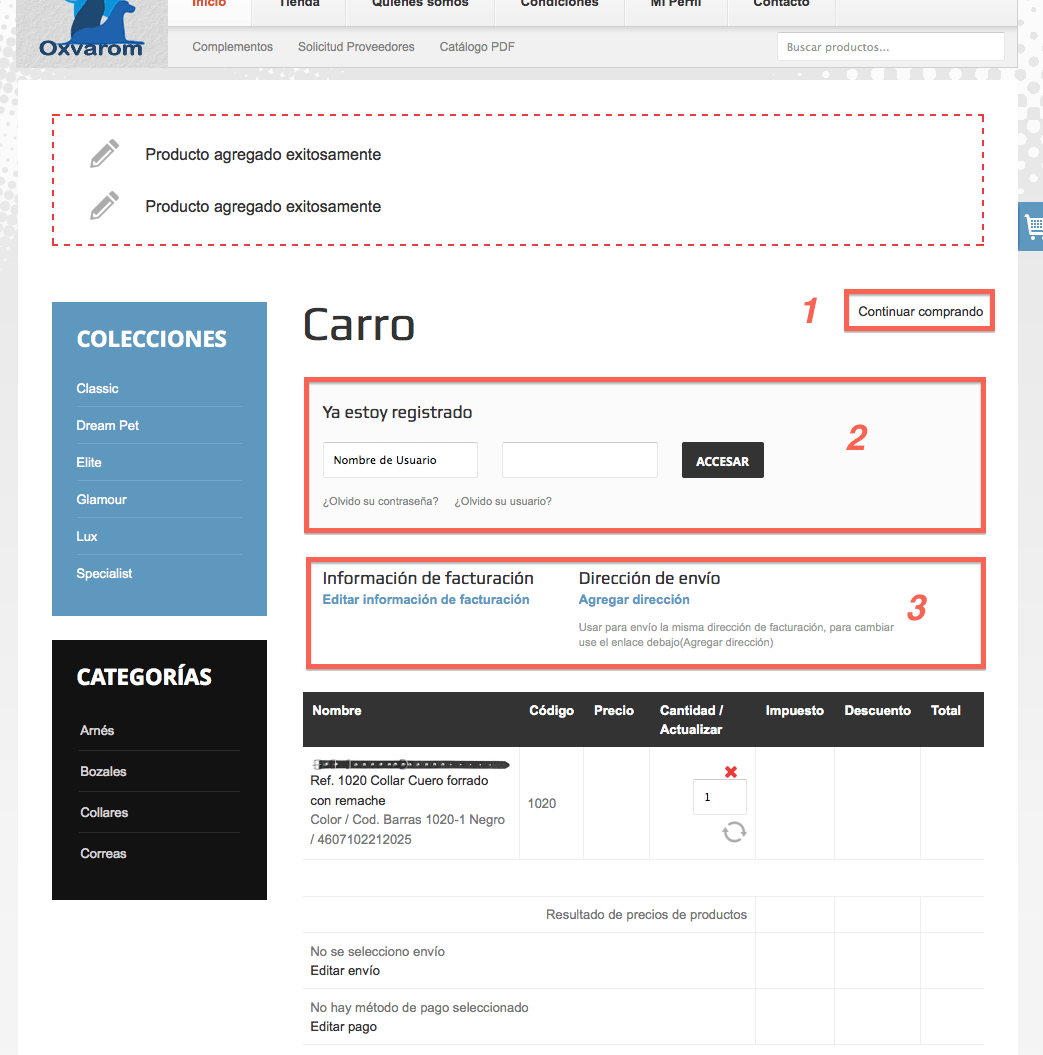The width and height of the screenshot is (1043, 1055).
Task: Focus the empty password field
Action: click(579, 460)
